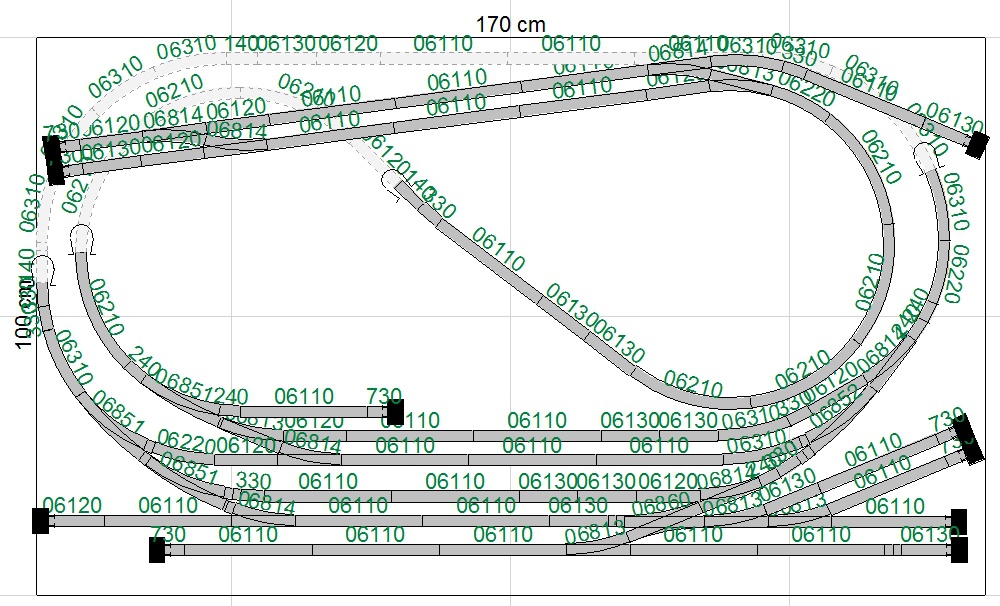Image resolution: width=1000 pixels, height=606 pixels.
Task: Click the slanted buffer stop on the right edge
Action: [969, 437]
